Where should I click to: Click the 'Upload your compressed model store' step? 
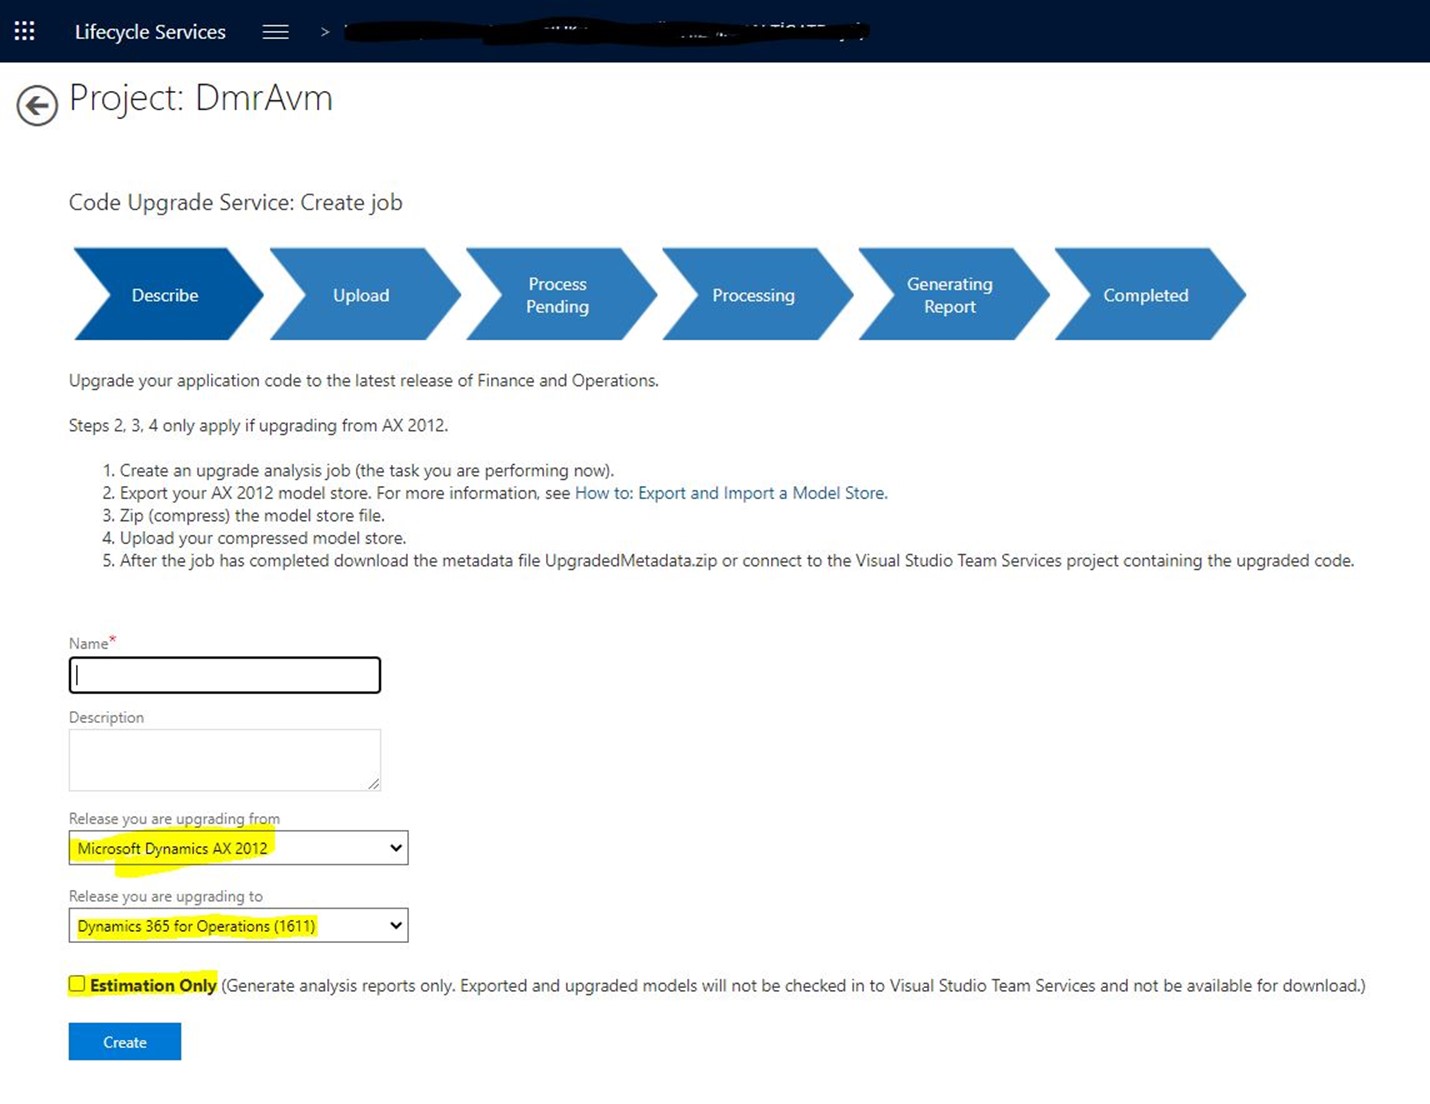tap(263, 538)
